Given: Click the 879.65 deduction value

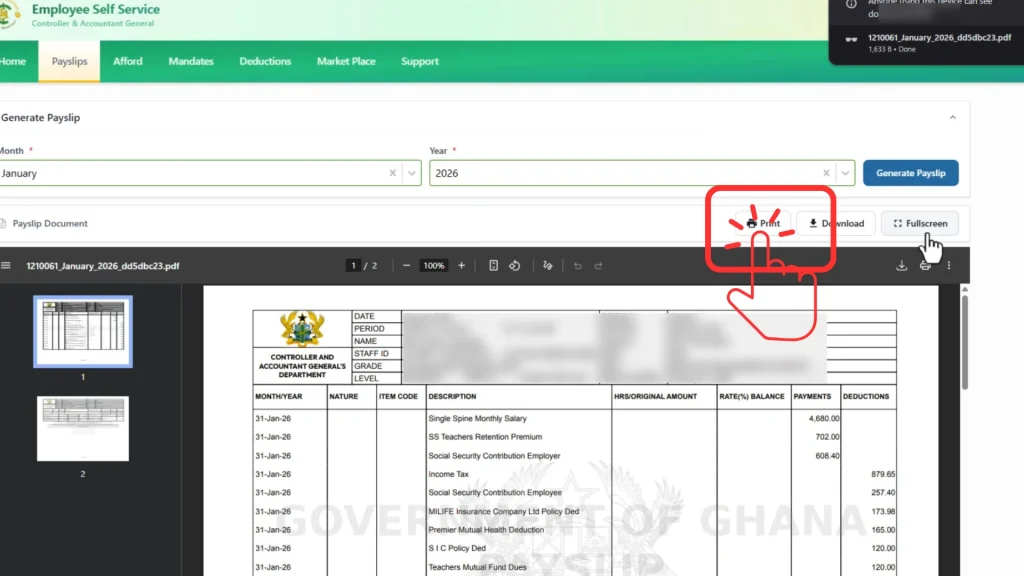Looking at the screenshot, I should click(x=883, y=474).
